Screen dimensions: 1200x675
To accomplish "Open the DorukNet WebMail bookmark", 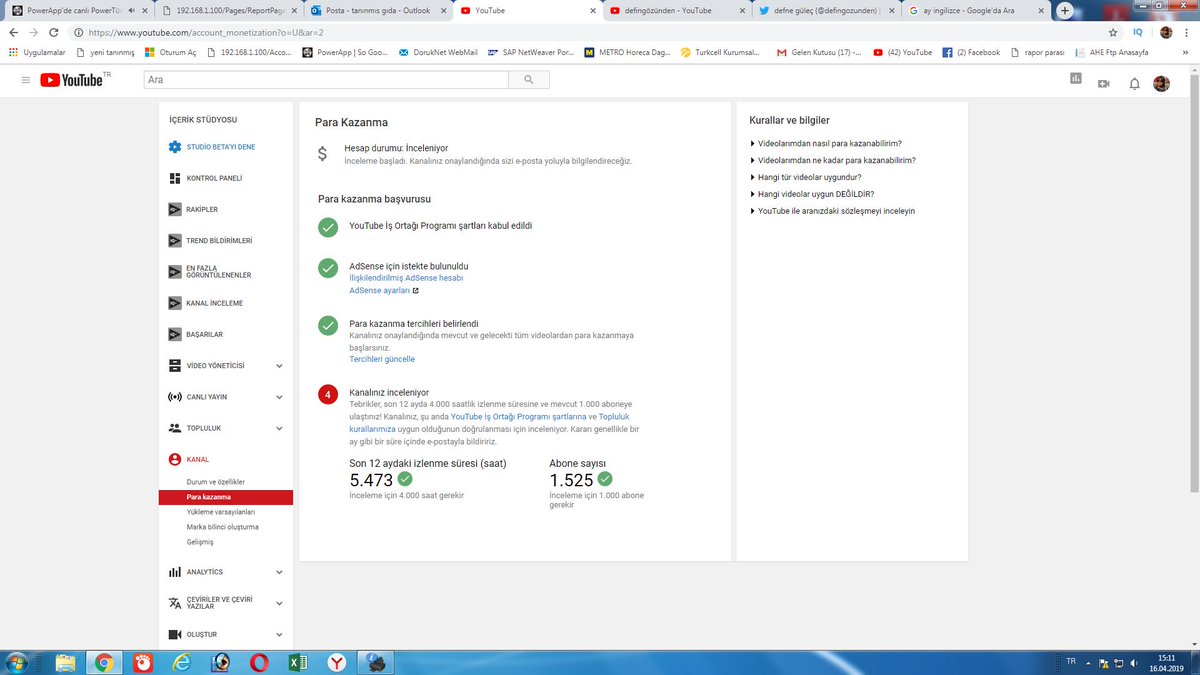I will (438, 52).
